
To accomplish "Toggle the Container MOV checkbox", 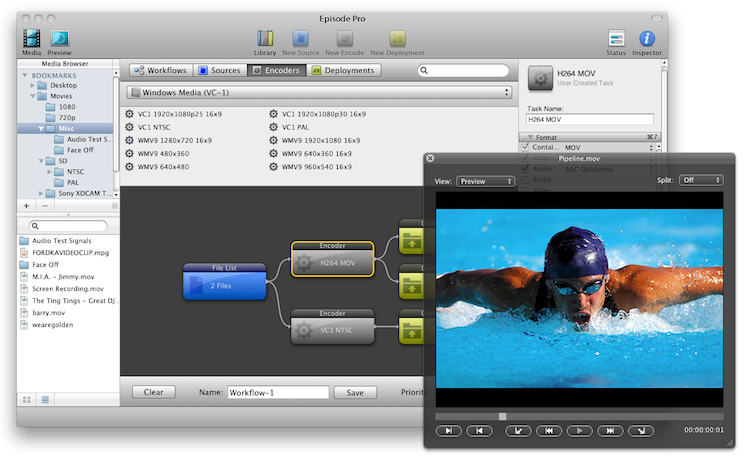I will pos(526,148).
